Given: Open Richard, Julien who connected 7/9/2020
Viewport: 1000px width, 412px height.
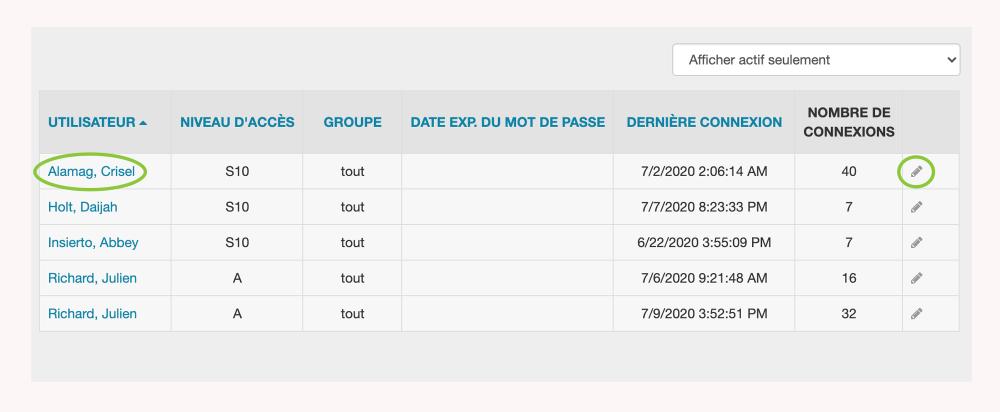Looking at the screenshot, I should (x=92, y=314).
